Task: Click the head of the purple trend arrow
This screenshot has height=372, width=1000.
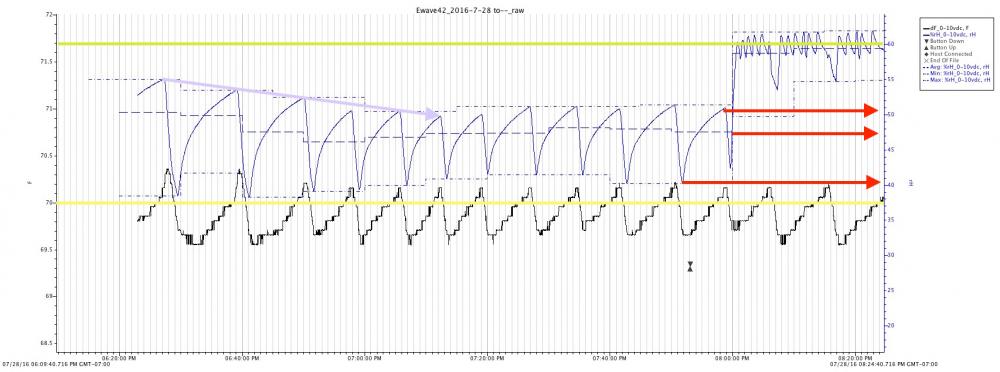Action: 434,115
